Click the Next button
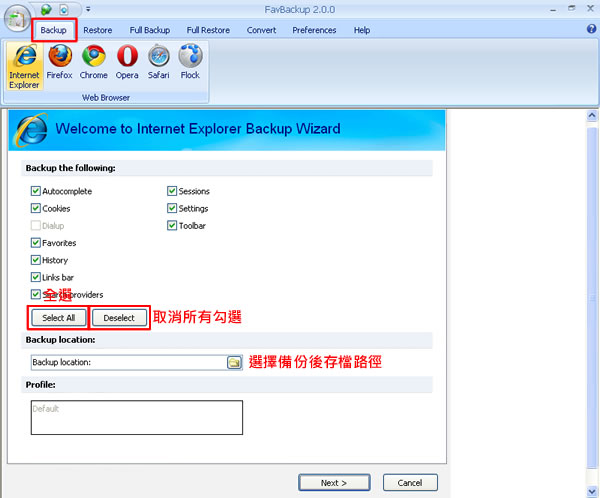 click(334, 483)
